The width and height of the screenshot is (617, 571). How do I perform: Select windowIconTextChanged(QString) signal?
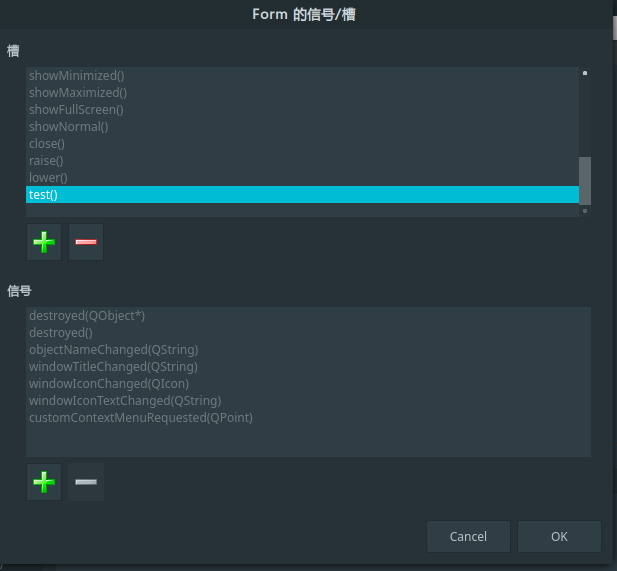(308, 401)
